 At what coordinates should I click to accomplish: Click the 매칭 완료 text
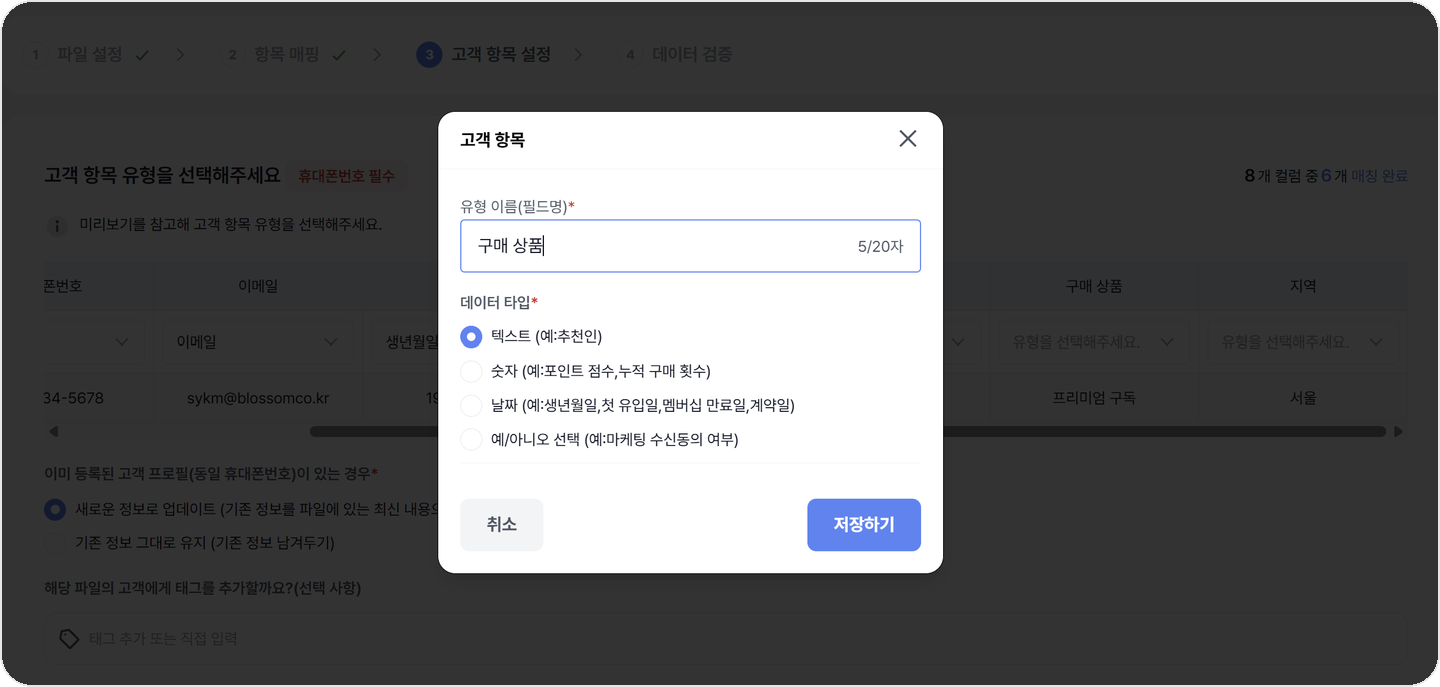[1379, 176]
